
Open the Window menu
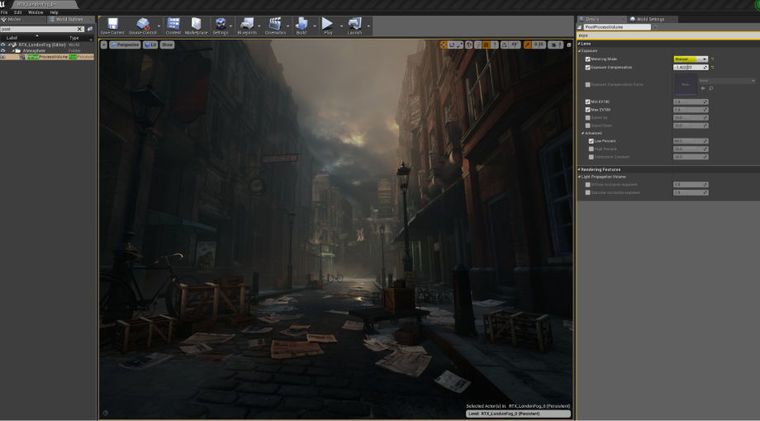(x=35, y=12)
